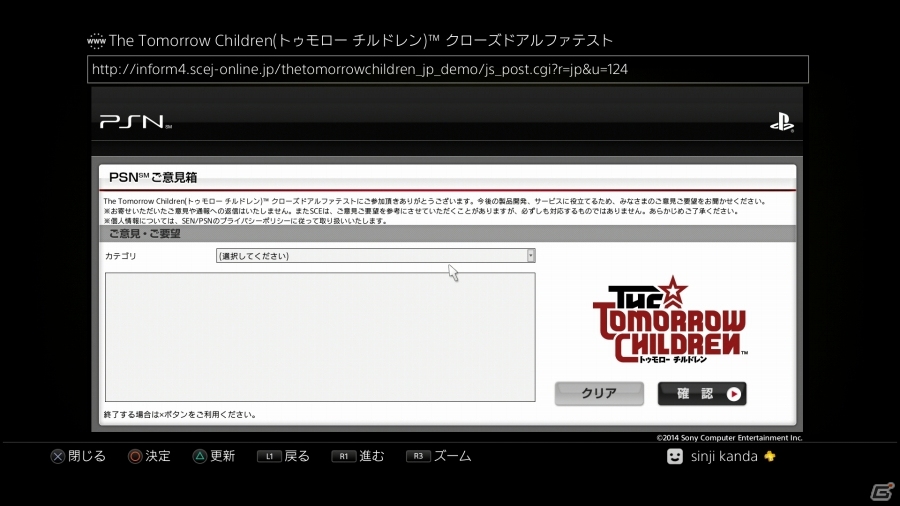The height and width of the screenshot is (506, 900).
Task: Click the feedback comment text area
Action: point(320,337)
